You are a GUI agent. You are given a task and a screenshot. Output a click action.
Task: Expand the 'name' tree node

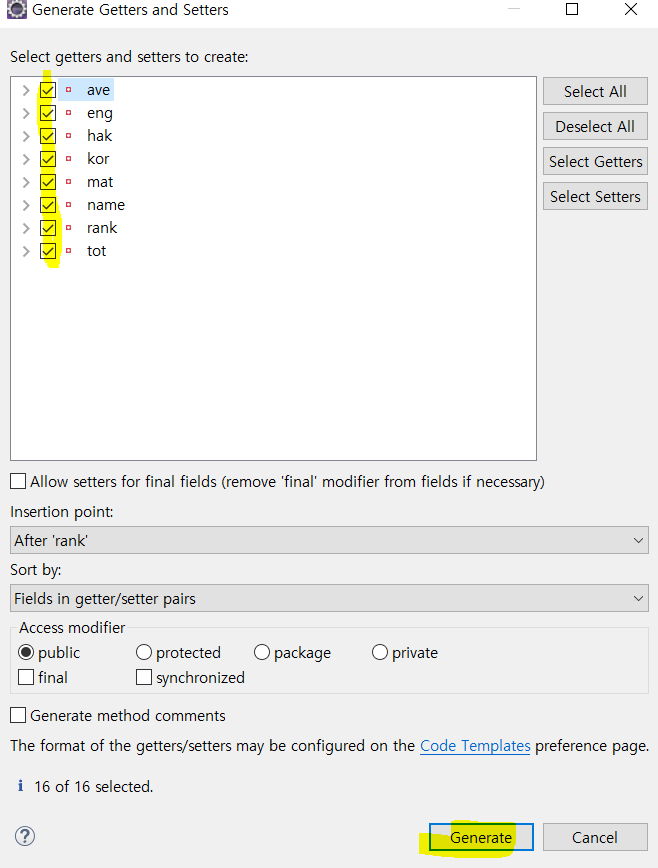(x=25, y=205)
